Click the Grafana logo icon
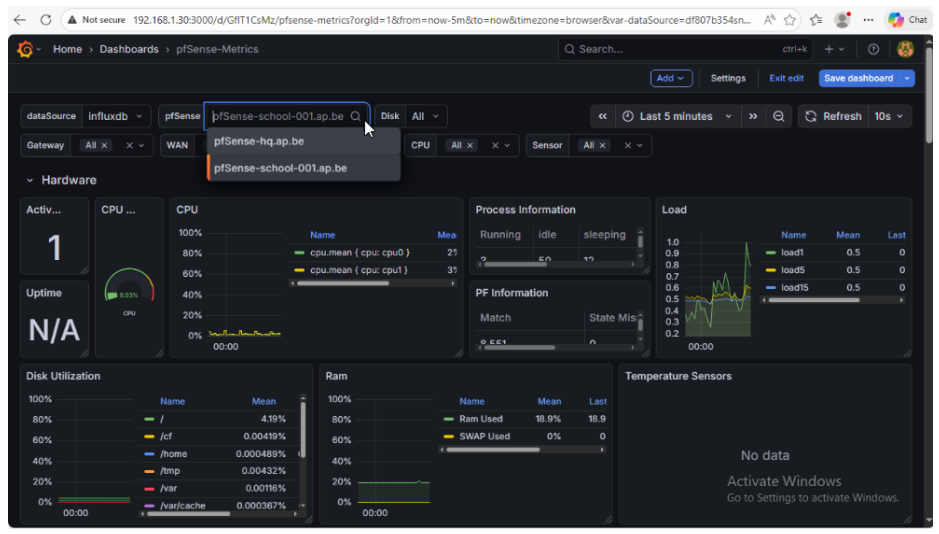This screenshot has height=534, width=939. 25,49
